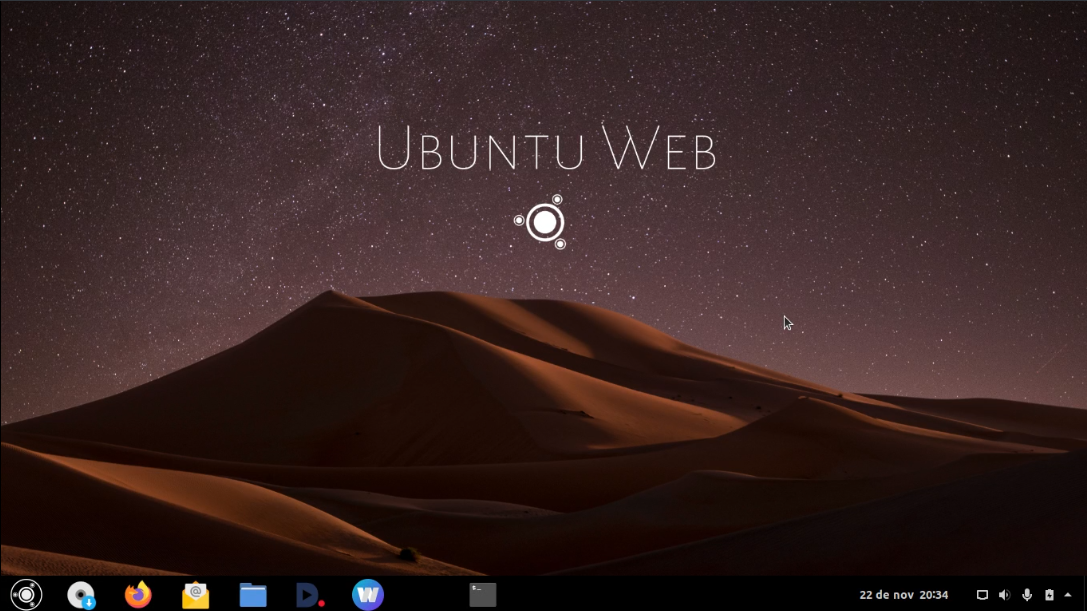The width and height of the screenshot is (1087, 611).
Task: Open the mail client from the taskbar
Action: pos(195,594)
